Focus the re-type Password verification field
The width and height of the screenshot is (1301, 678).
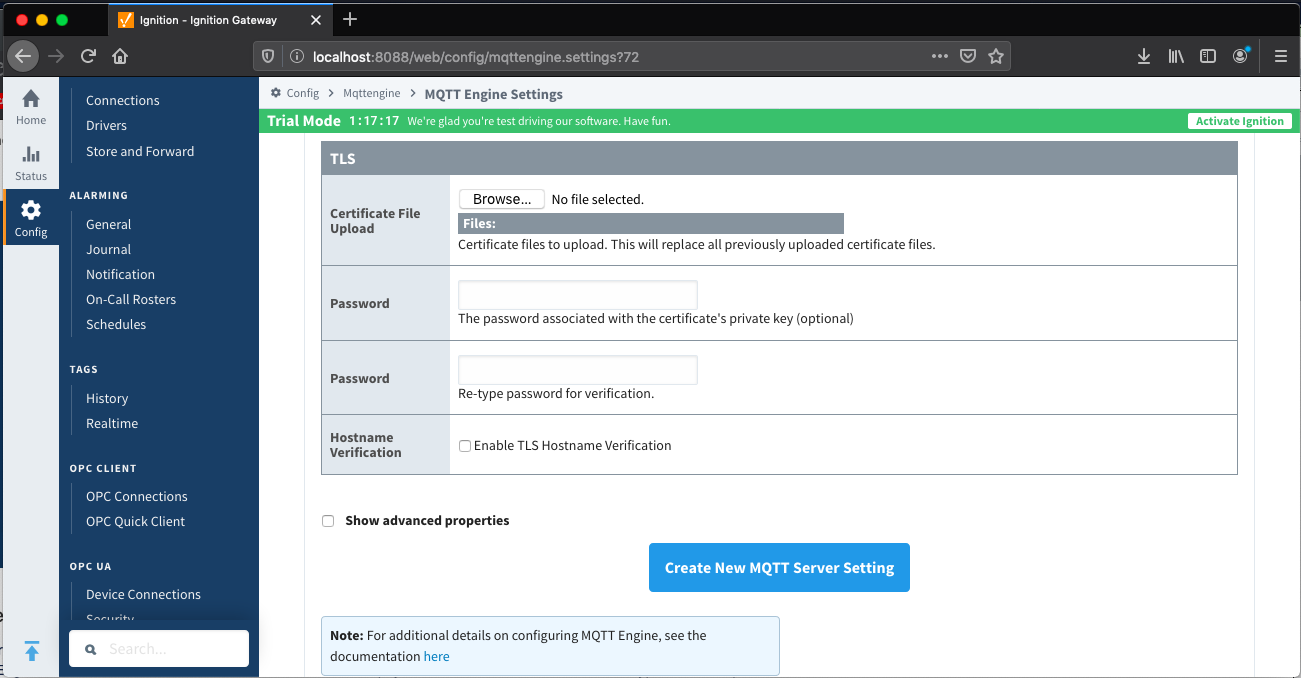click(578, 370)
